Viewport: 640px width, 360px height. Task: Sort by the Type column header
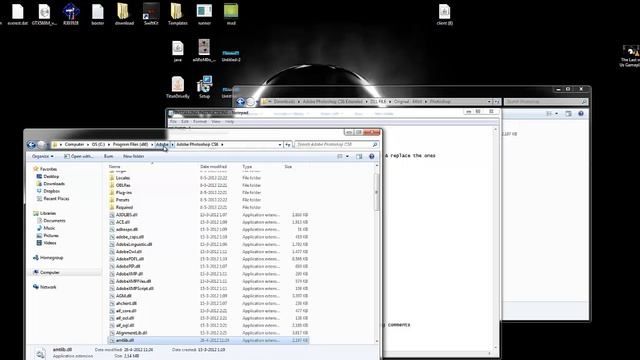247,167
